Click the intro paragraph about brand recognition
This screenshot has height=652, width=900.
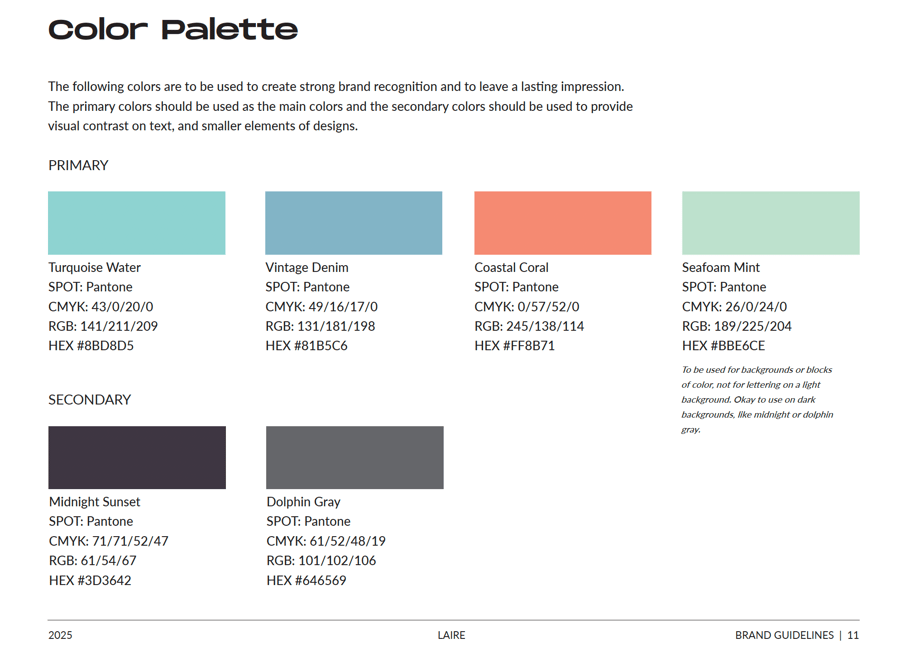point(340,106)
